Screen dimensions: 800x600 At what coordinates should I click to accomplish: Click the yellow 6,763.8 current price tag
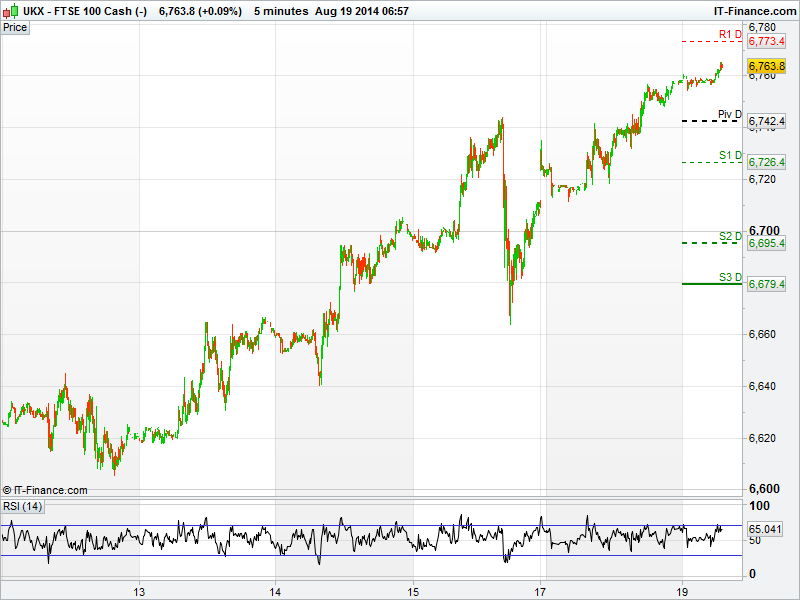click(767, 66)
